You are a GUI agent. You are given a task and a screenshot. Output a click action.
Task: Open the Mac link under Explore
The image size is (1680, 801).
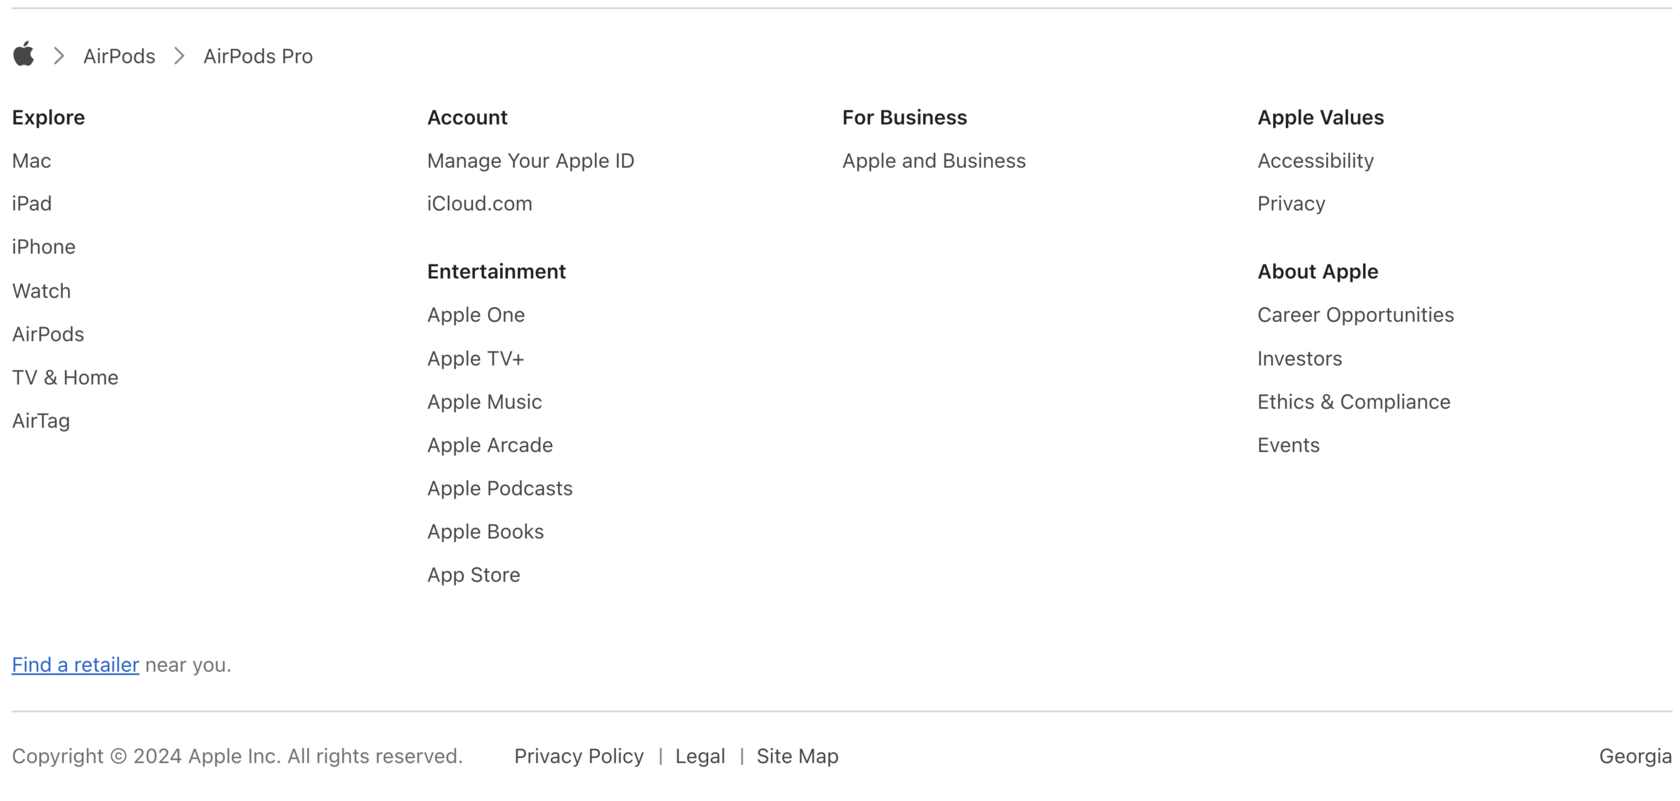click(32, 161)
